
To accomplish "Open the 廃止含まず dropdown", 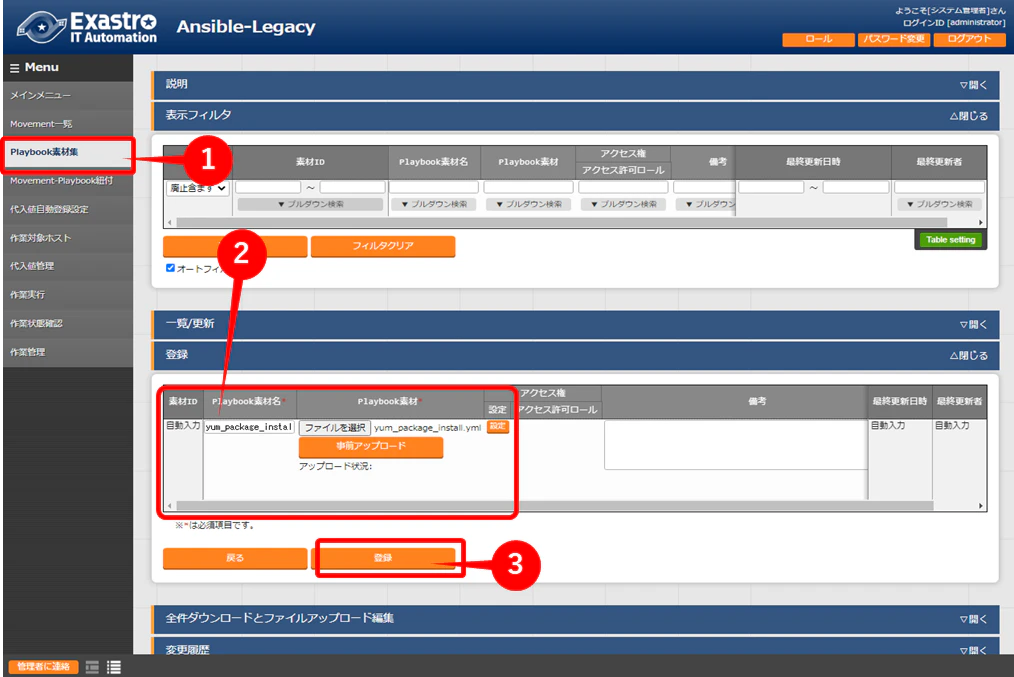I will click(198, 188).
